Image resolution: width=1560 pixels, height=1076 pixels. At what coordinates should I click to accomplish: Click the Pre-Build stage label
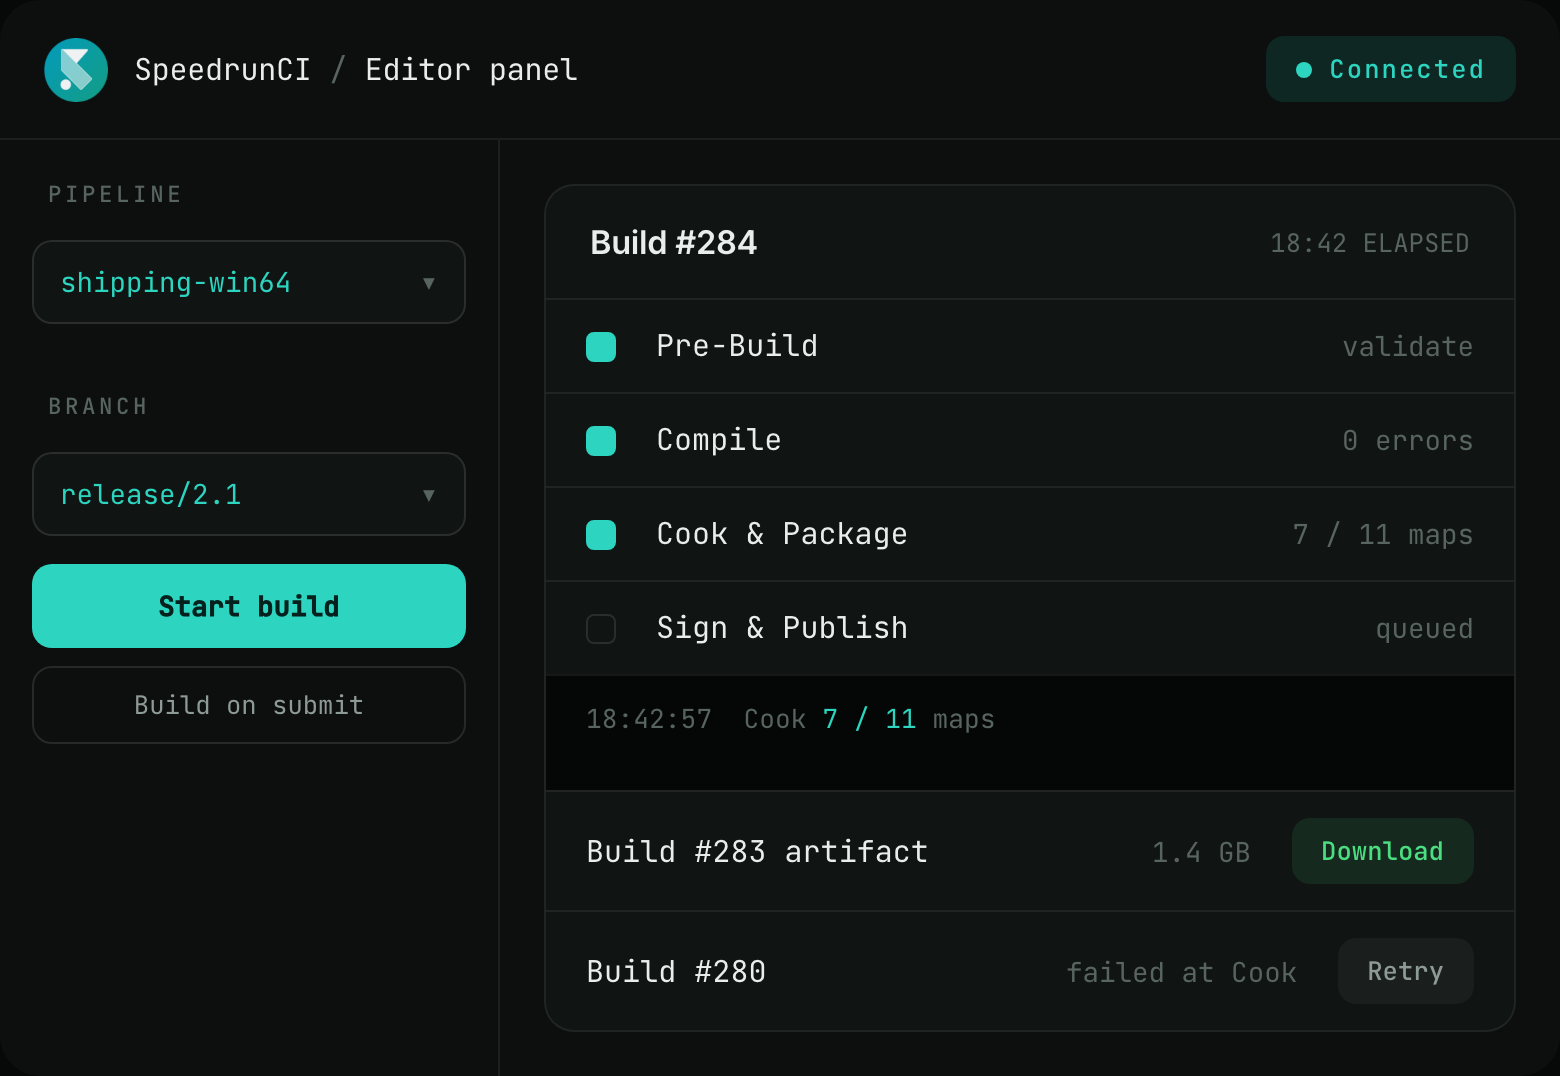737,346
